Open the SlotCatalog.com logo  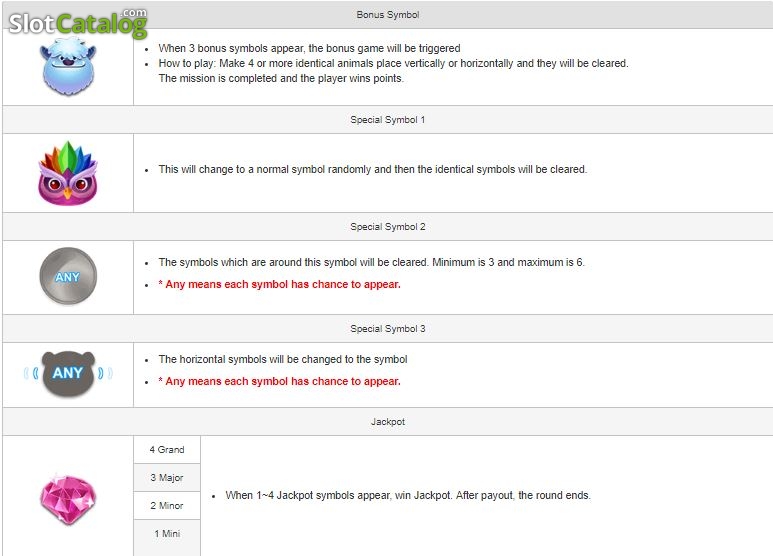pyautogui.click(x=78, y=23)
